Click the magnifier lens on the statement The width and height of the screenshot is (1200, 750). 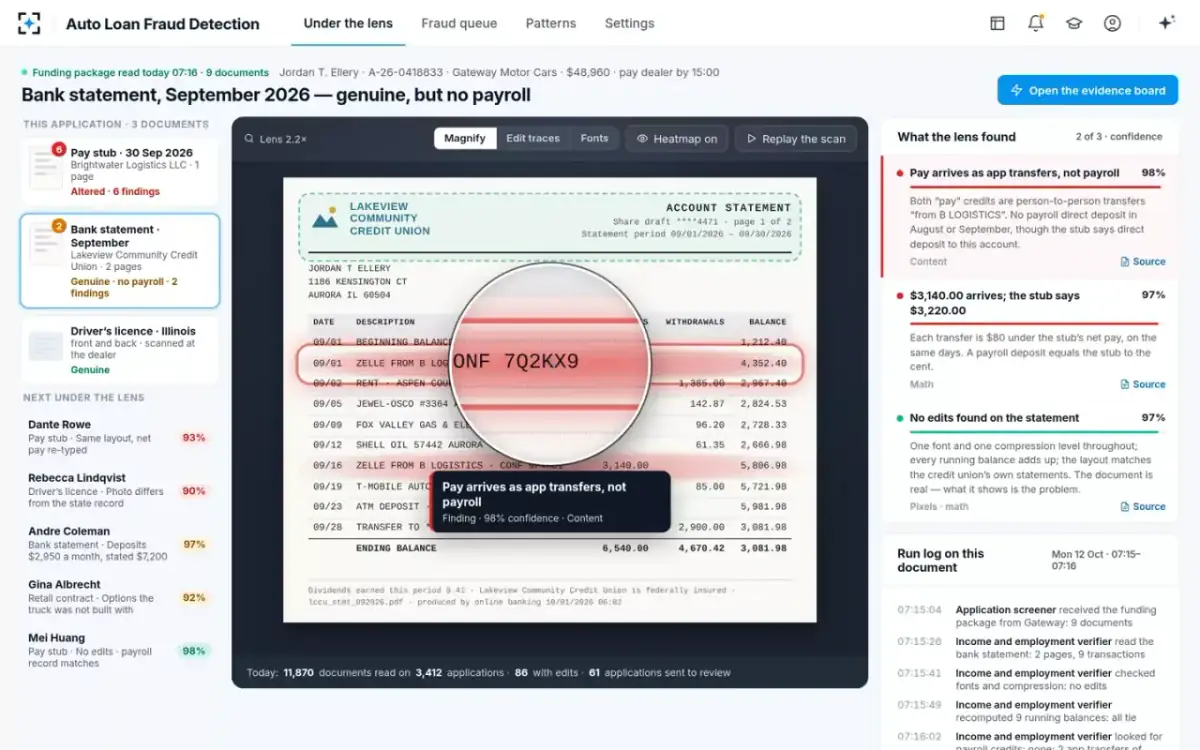552,363
